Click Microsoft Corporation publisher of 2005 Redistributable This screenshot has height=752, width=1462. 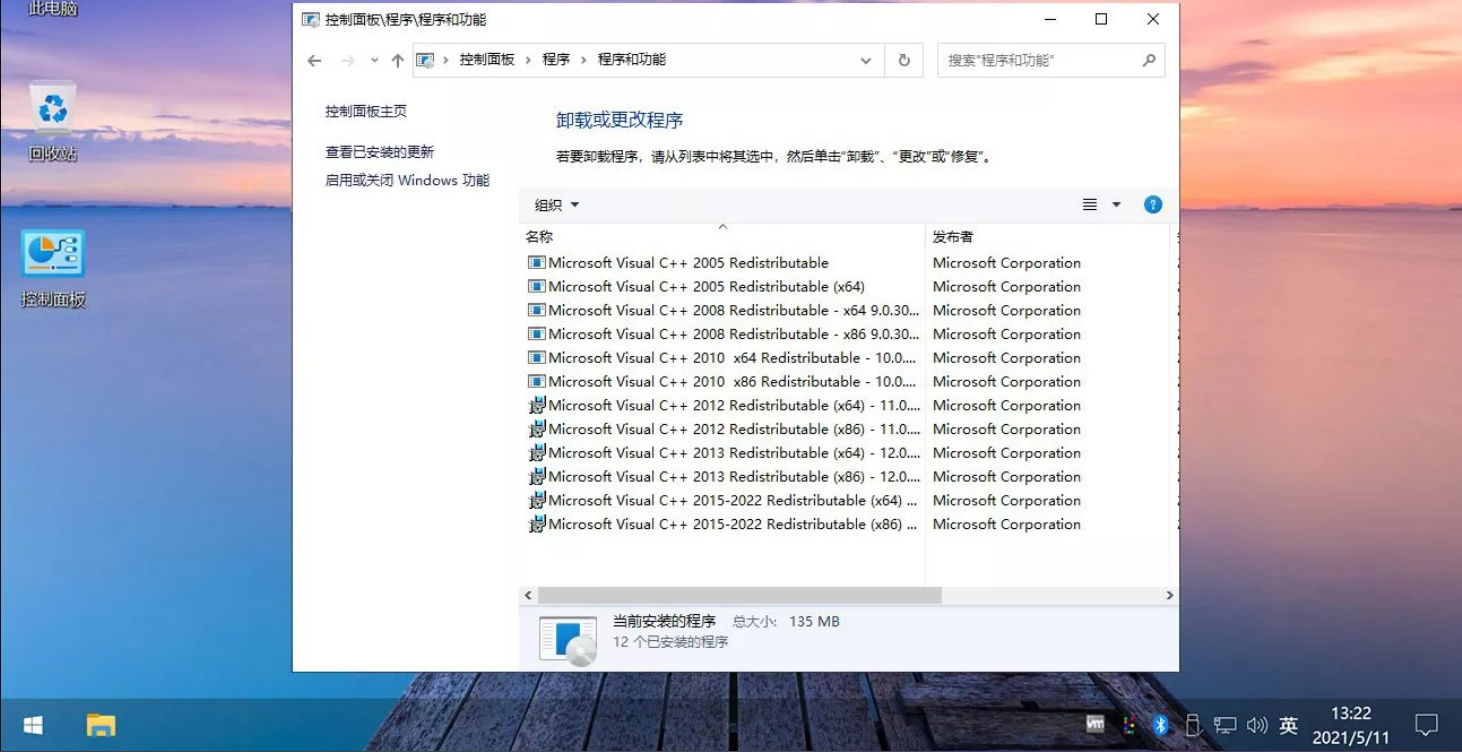pyautogui.click(x=1007, y=263)
